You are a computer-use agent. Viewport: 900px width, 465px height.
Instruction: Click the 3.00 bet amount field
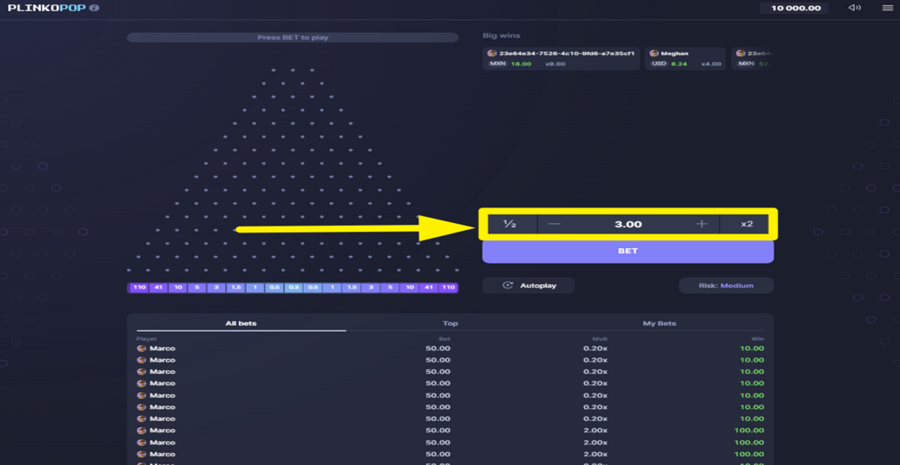point(628,224)
